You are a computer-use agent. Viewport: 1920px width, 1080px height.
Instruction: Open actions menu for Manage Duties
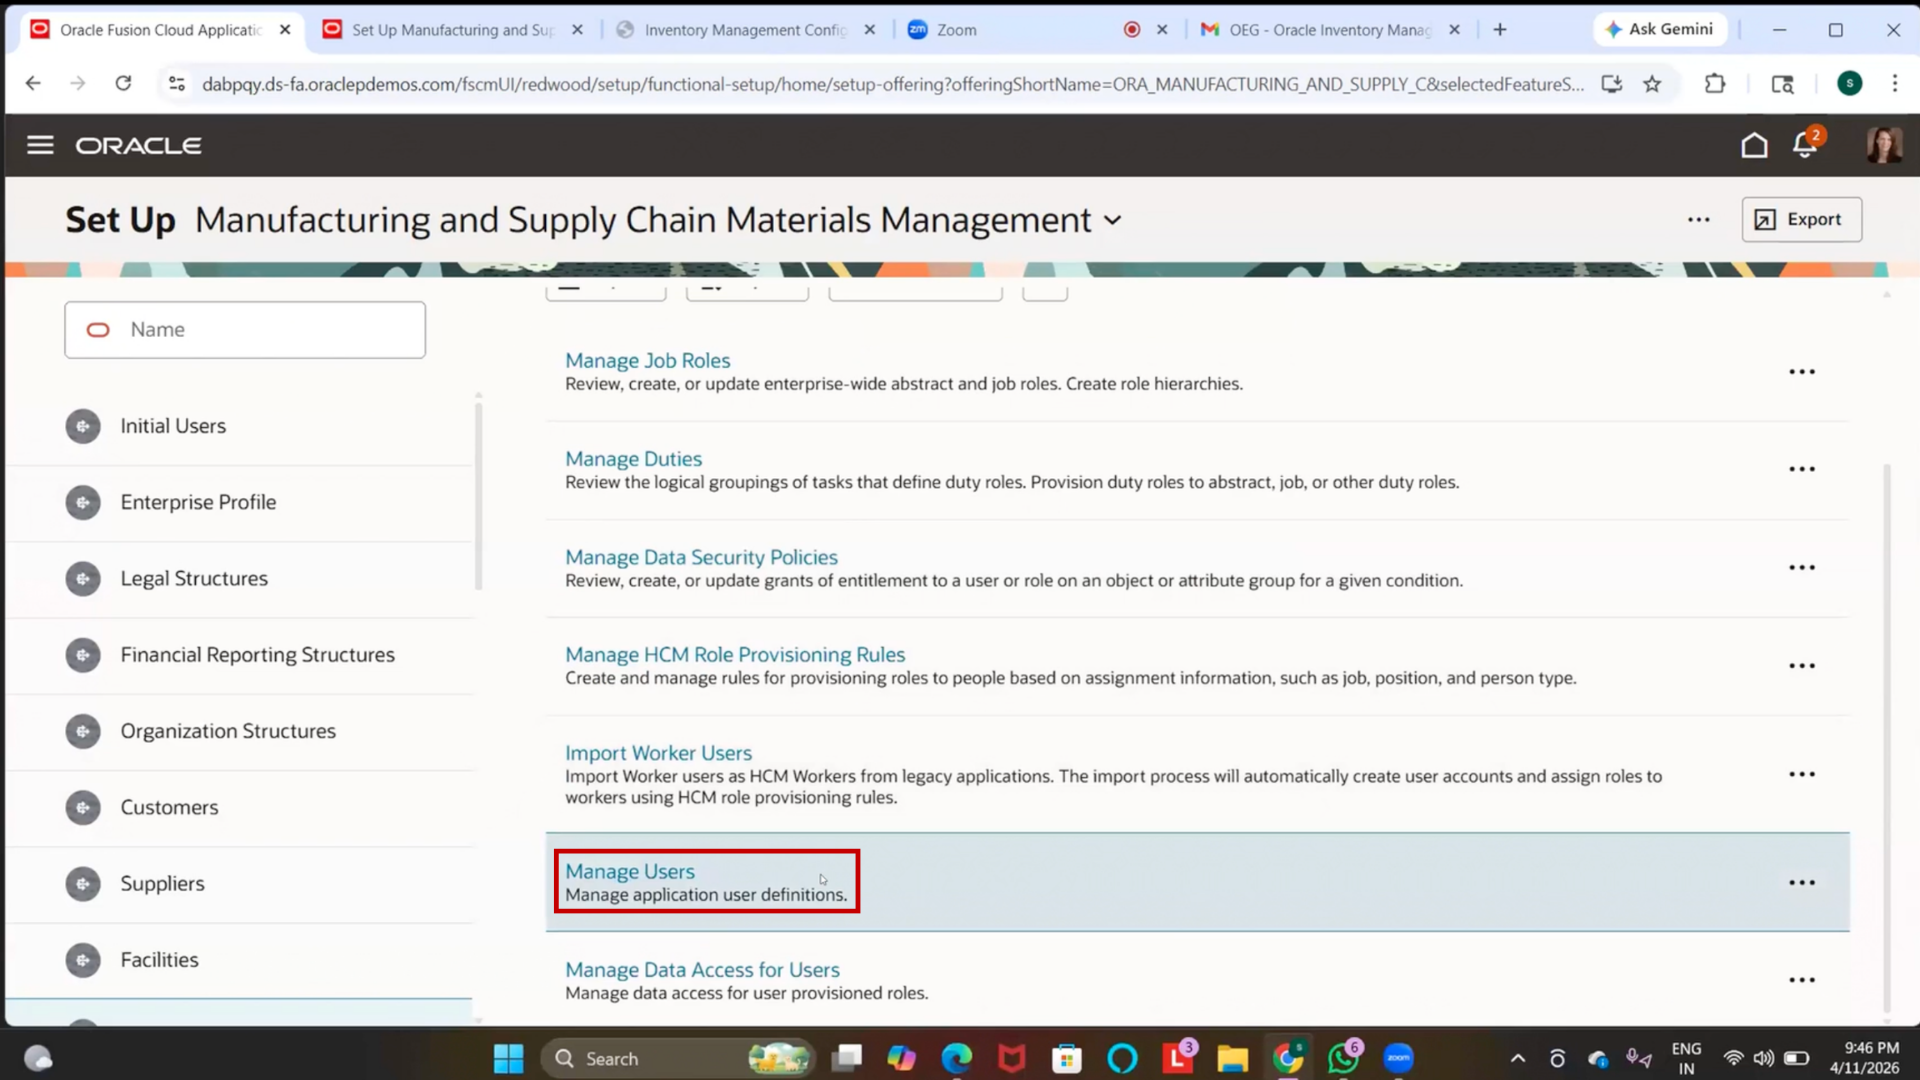(x=1802, y=469)
